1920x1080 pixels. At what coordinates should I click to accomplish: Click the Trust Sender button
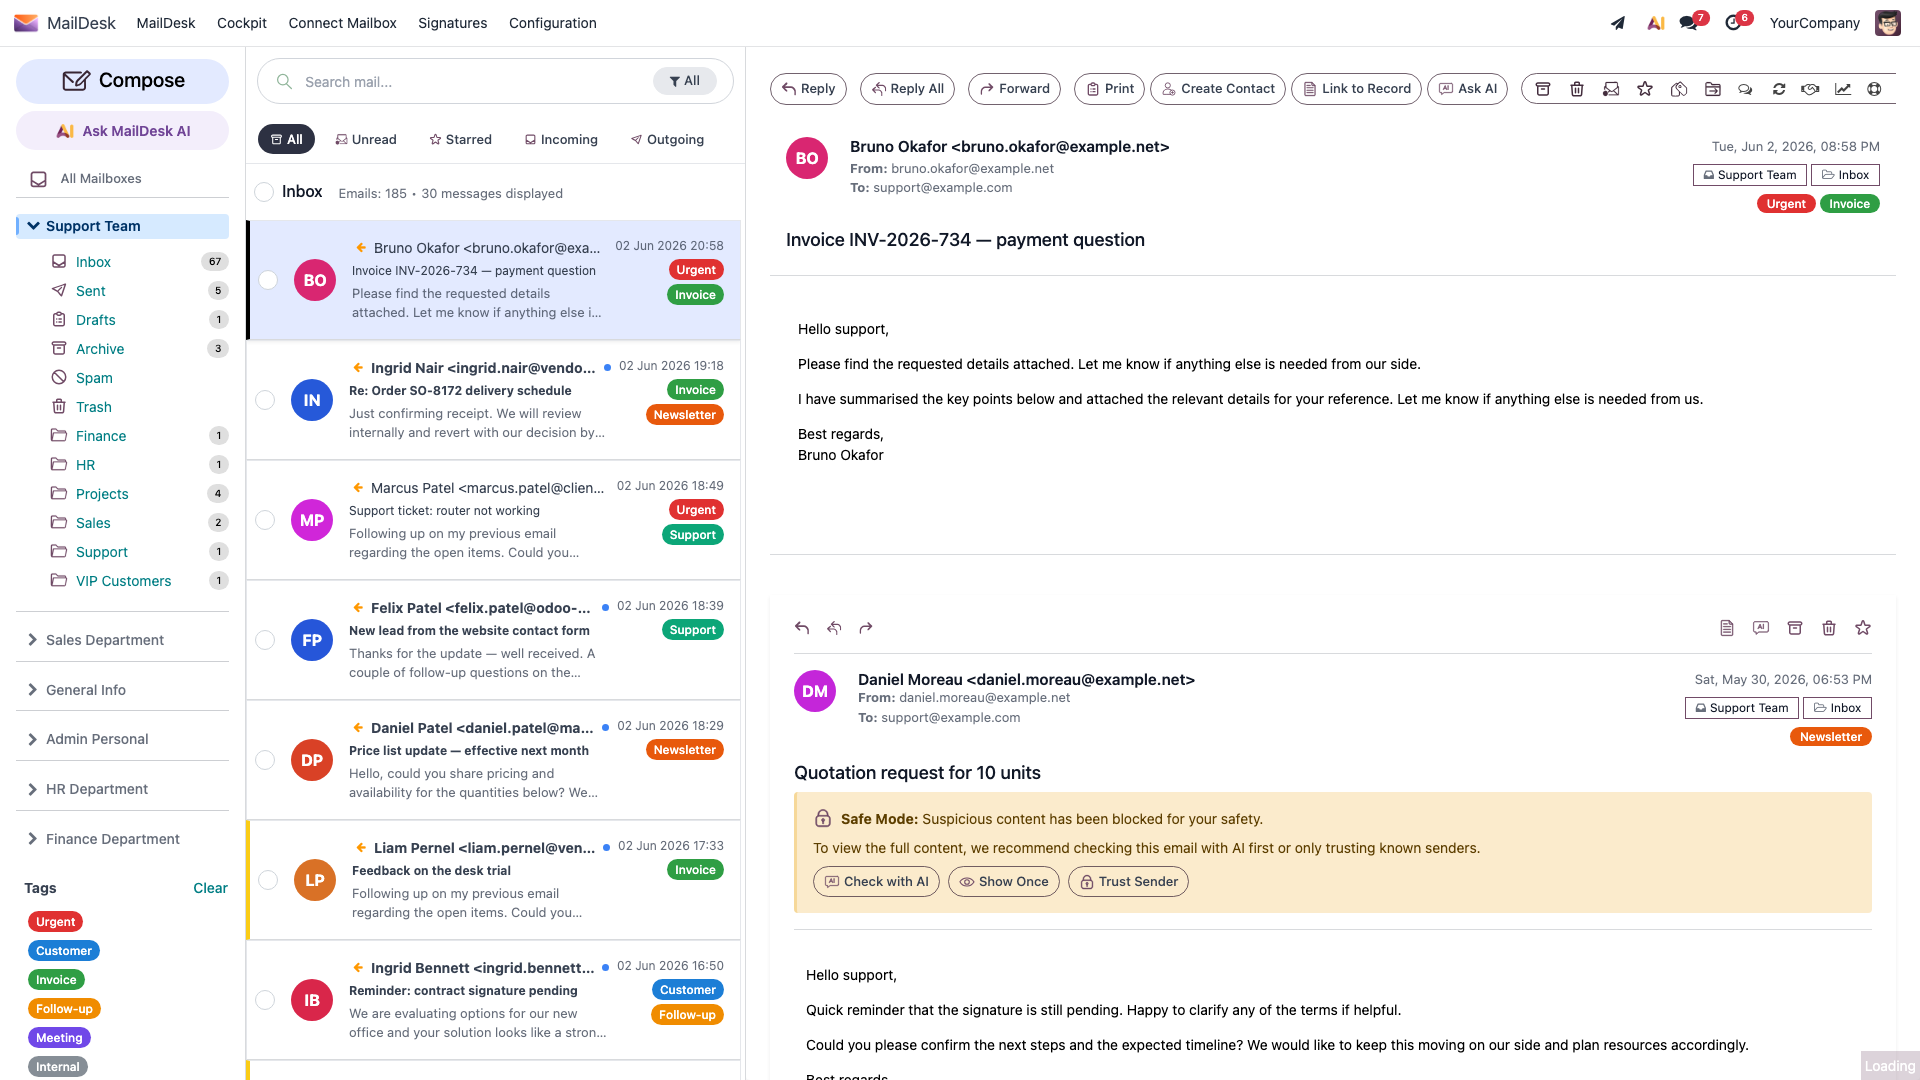pyautogui.click(x=1128, y=881)
